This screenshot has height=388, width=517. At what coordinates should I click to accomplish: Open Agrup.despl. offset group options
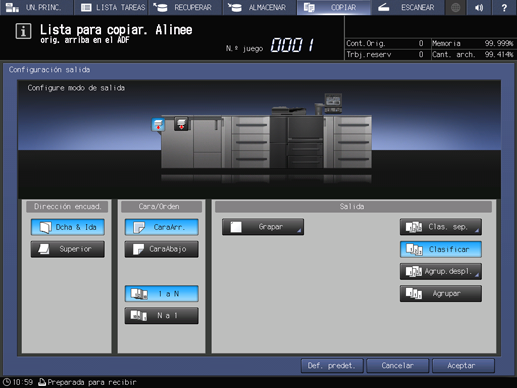coord(441,271)
